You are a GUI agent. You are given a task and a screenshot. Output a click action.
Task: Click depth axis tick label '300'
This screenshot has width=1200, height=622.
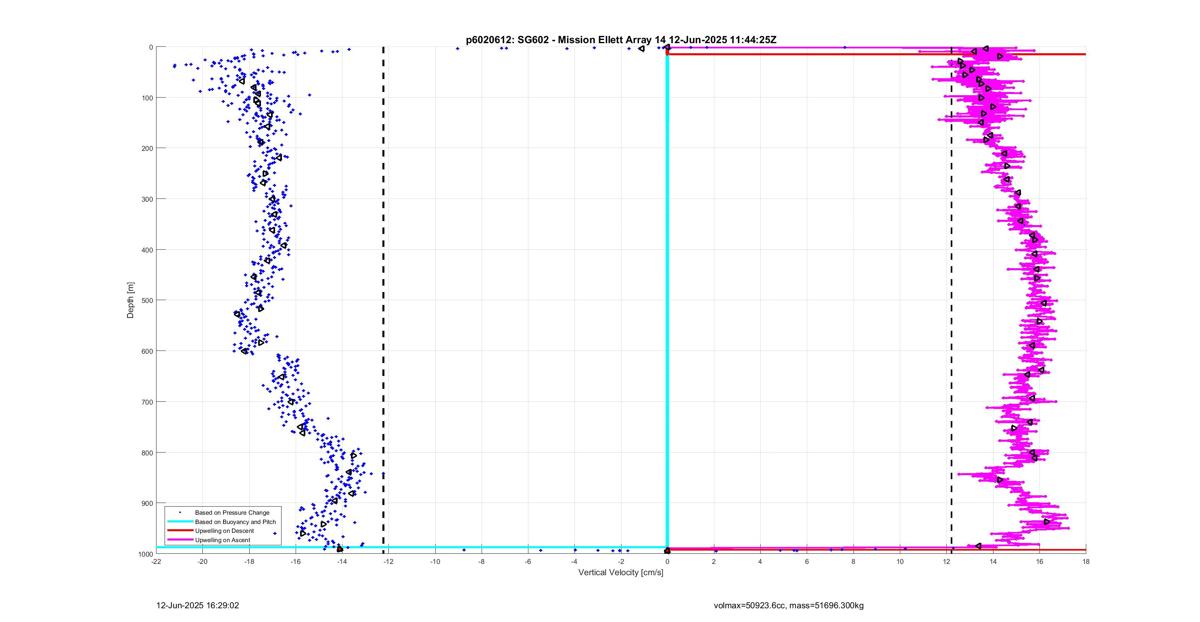[x=147, y=199]
